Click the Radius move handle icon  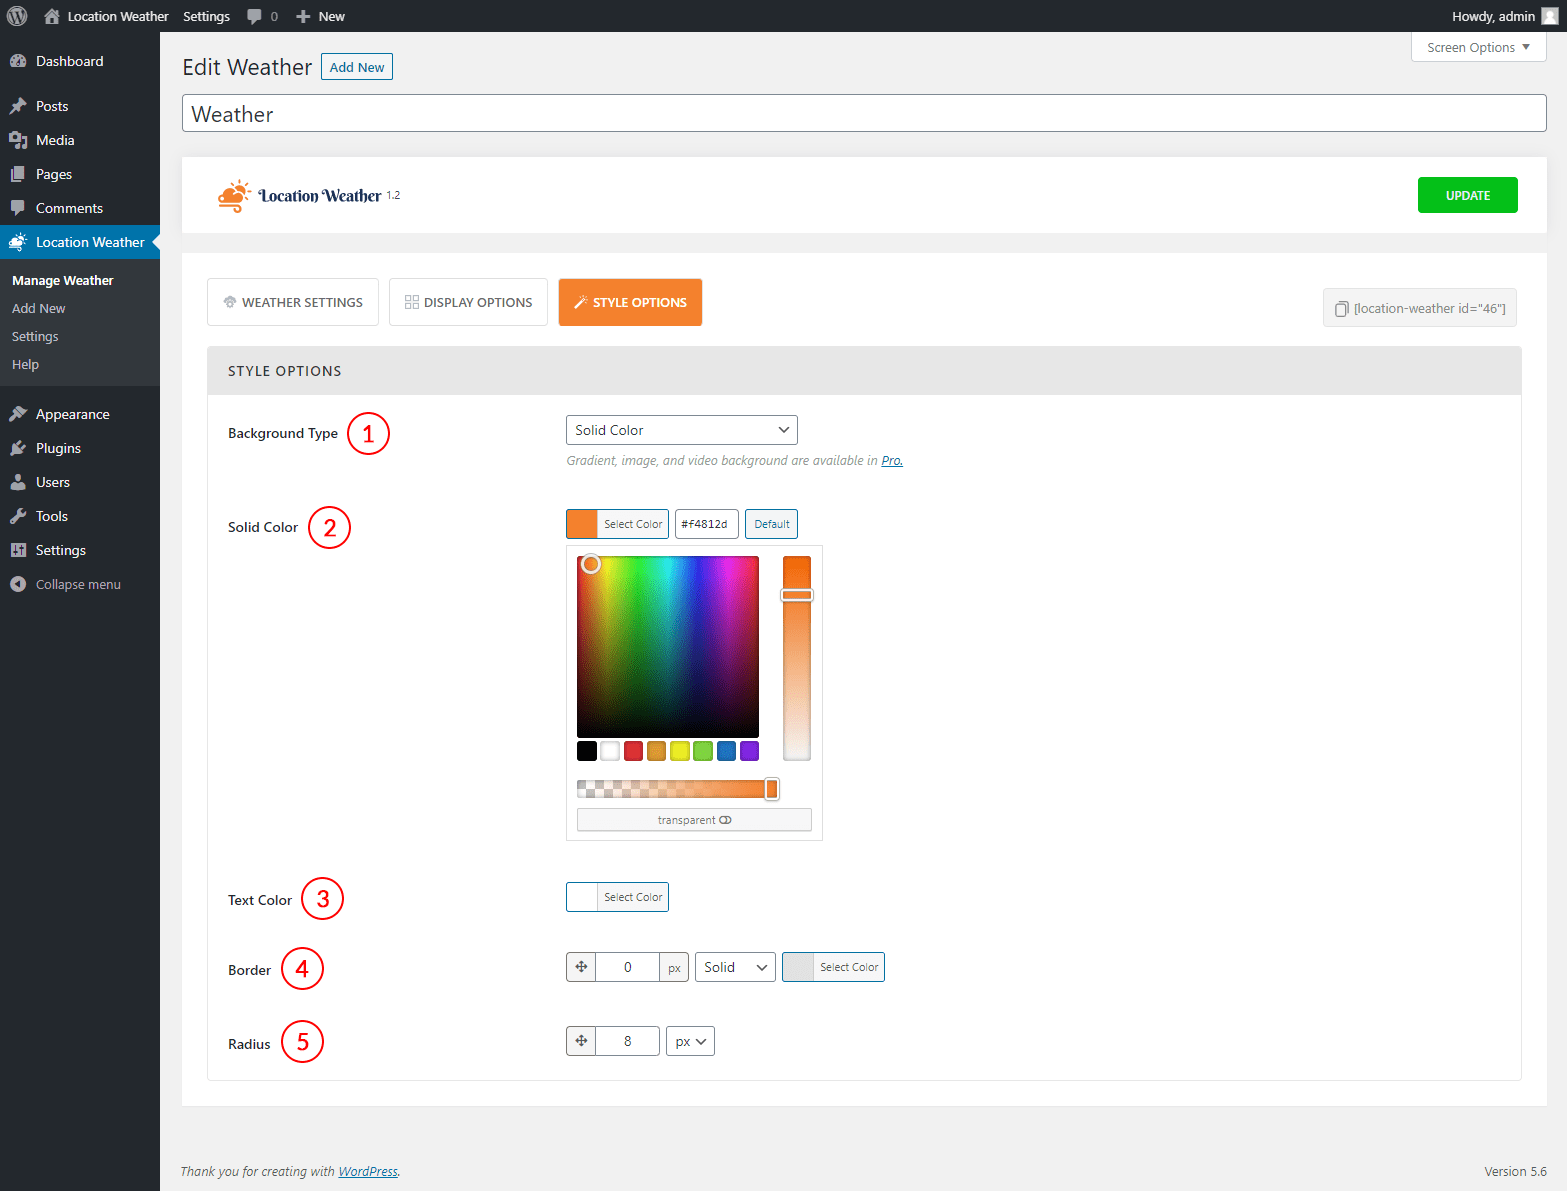pos(581,1041)
